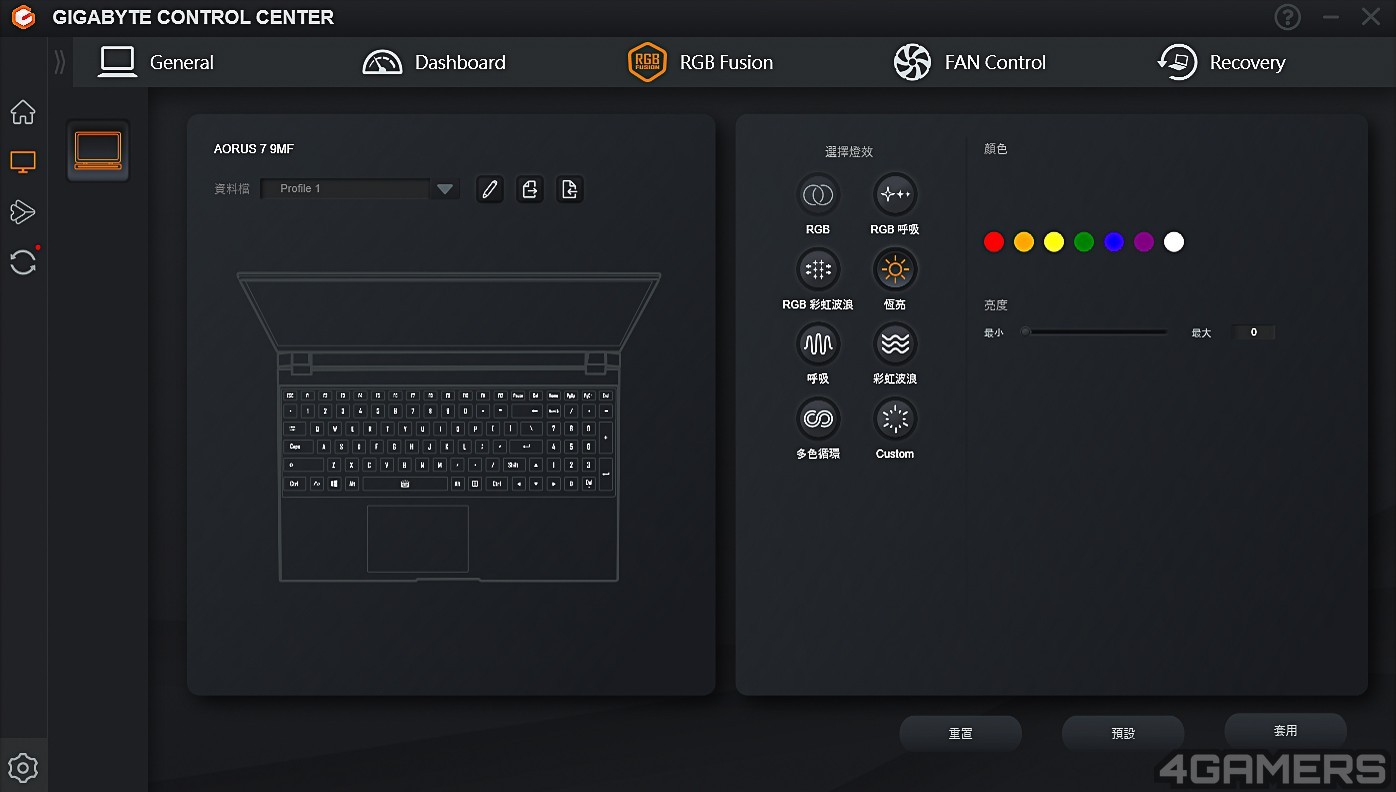Pick the green color swatch
The width and height of the screenshot is (1396, 792).
[x=1084, y=242]
